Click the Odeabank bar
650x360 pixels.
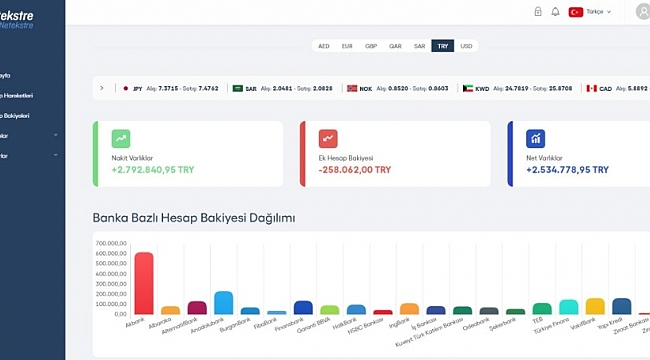[489, 311]
